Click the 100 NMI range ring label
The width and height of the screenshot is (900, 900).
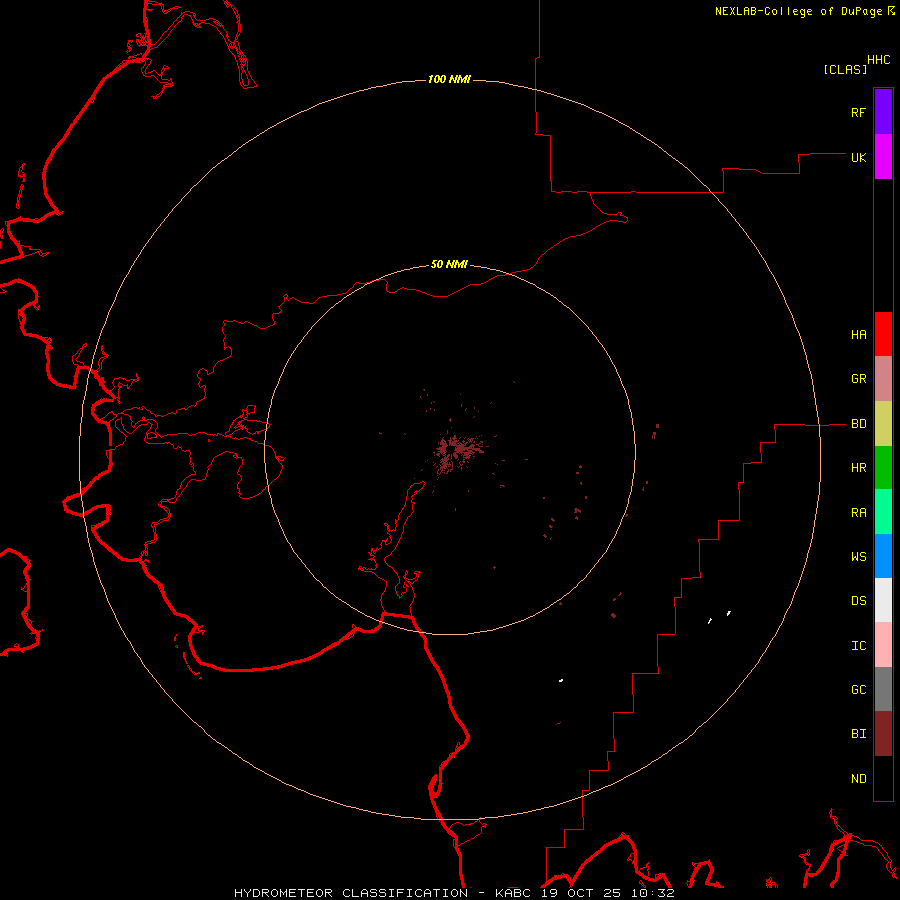[449, 79]
